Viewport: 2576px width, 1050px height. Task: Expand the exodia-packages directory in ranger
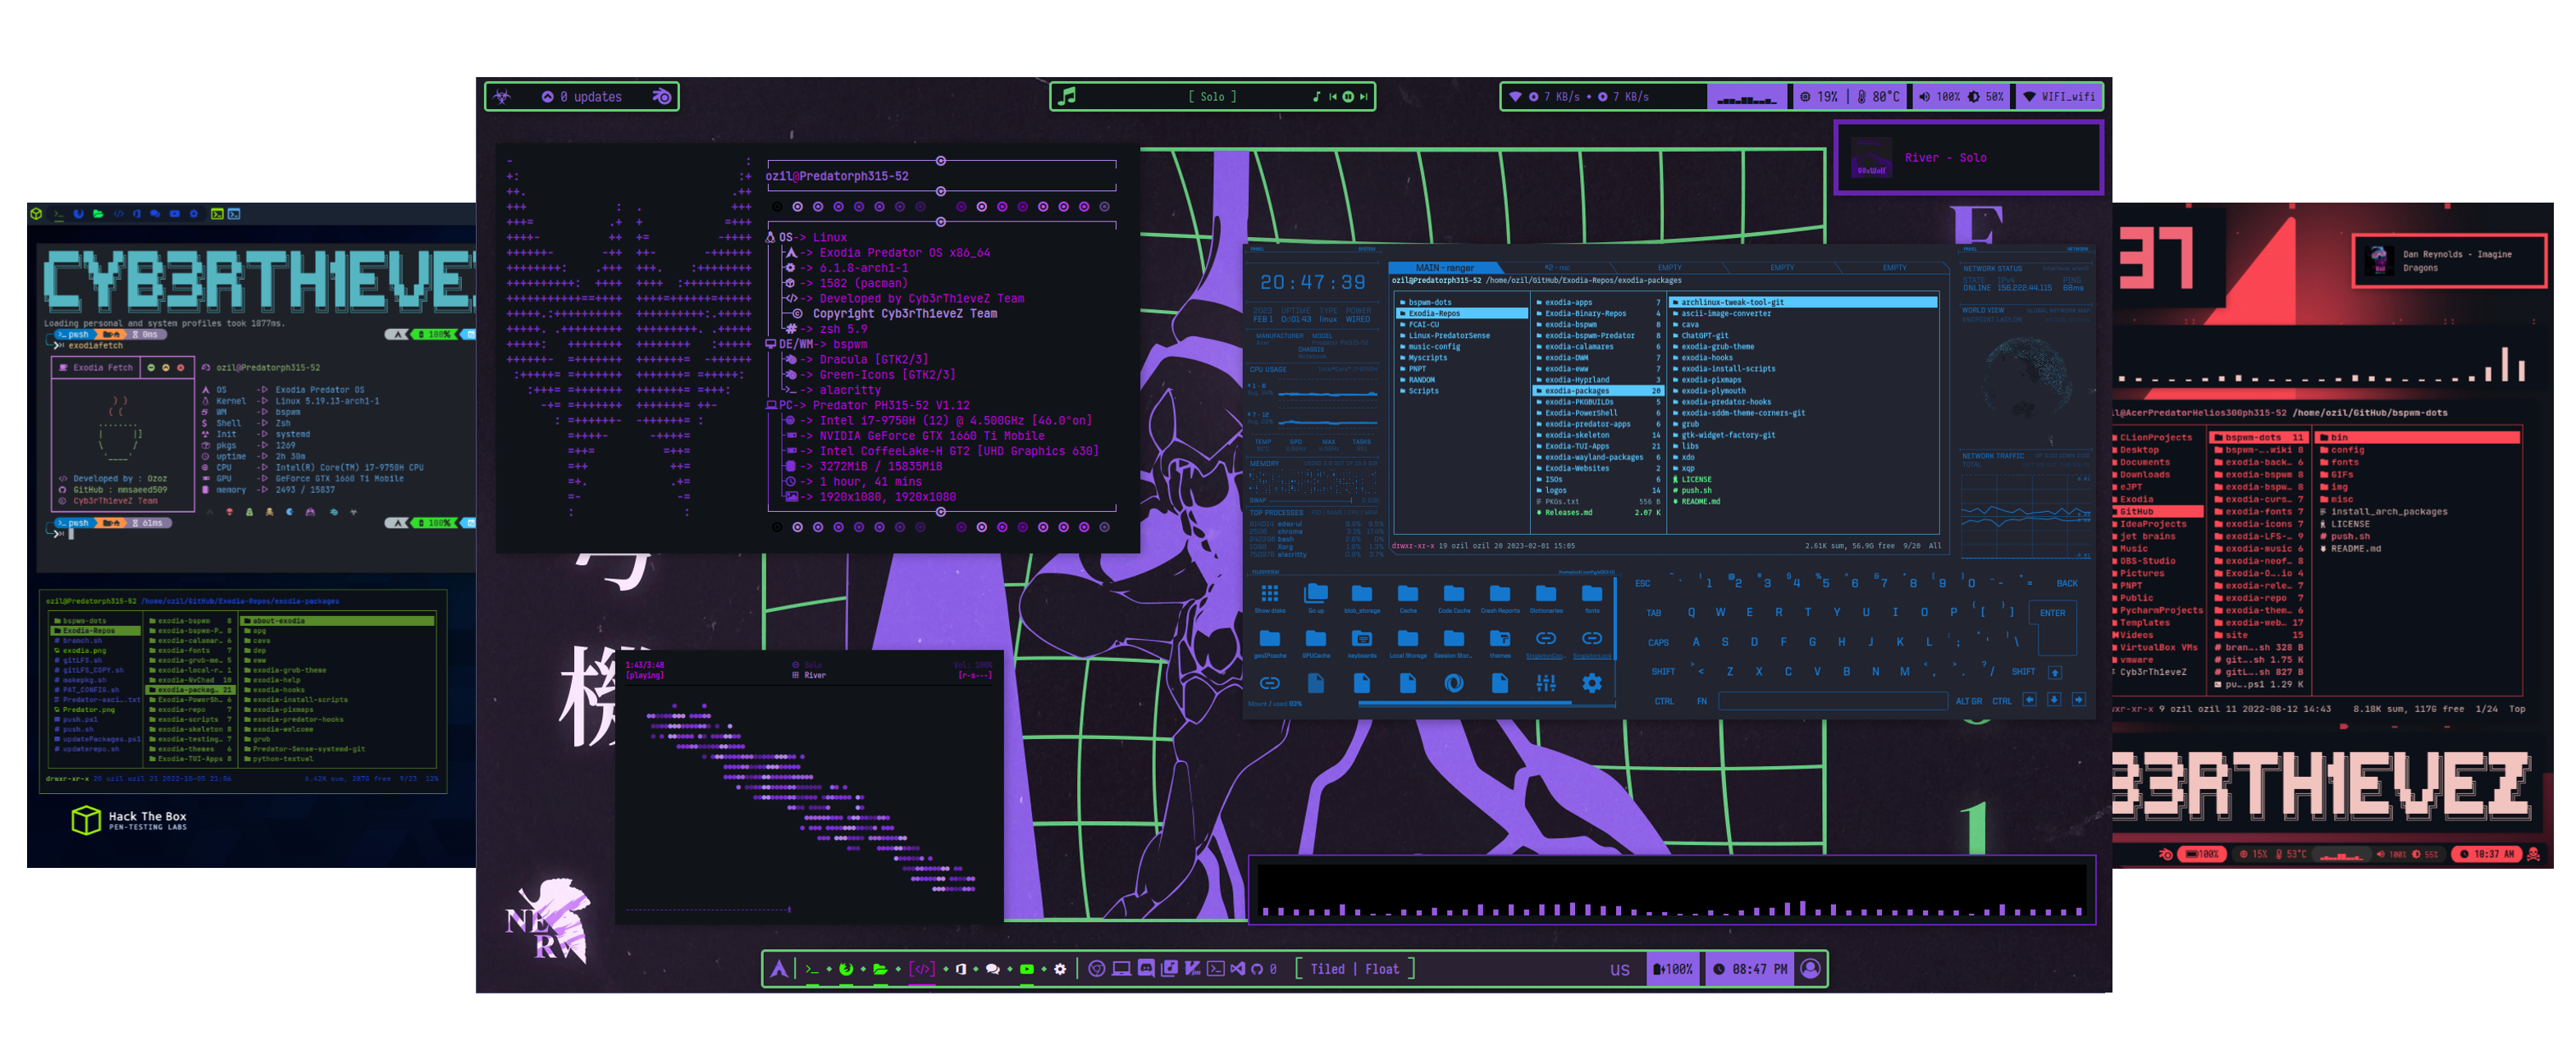coord(1576,391)
